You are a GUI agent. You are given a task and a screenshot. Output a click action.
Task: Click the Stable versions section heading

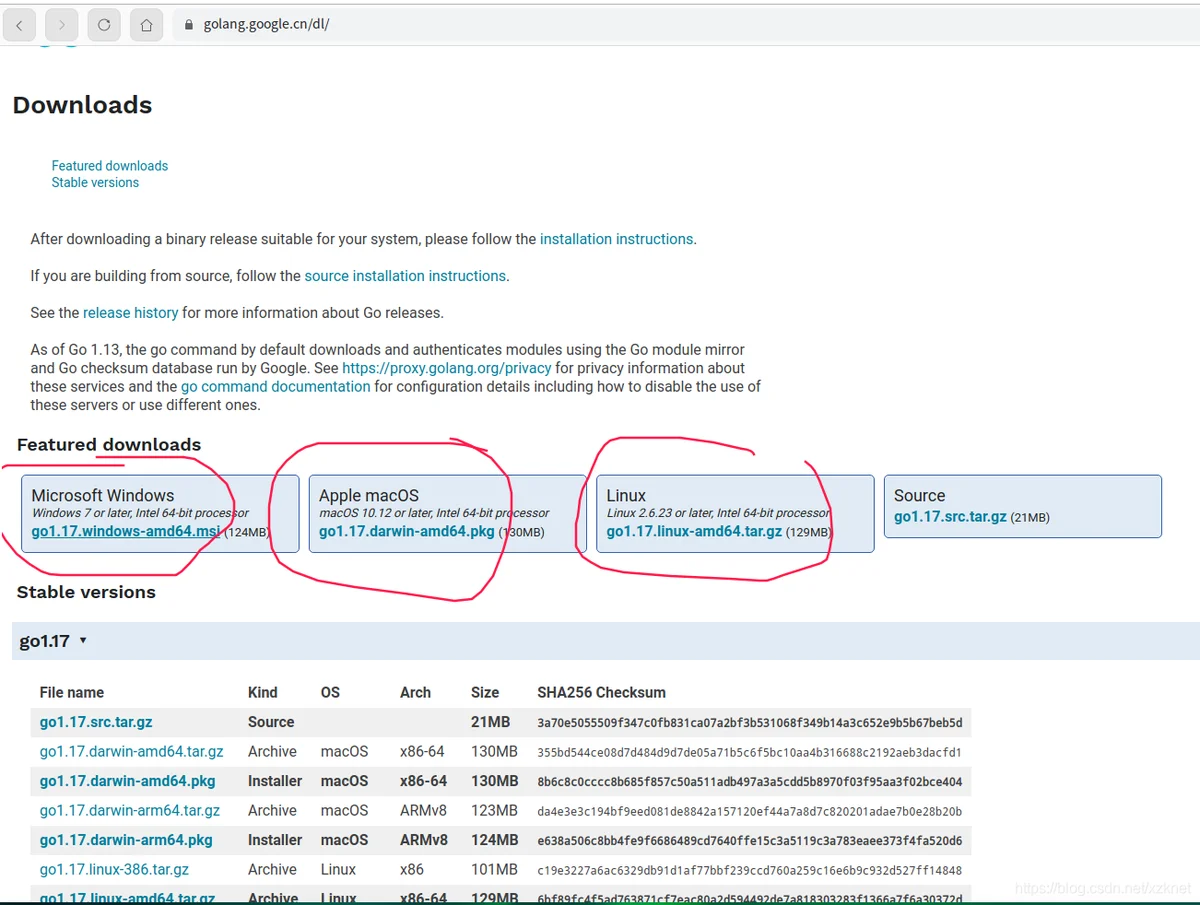coord(86,592)
